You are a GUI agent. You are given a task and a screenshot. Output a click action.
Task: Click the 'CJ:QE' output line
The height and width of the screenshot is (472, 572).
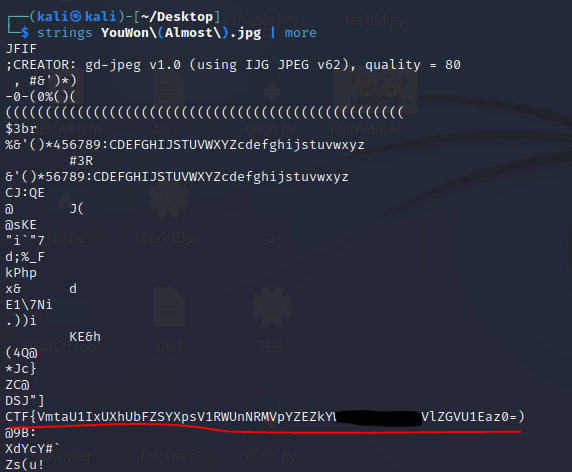(x=25, y=193)
